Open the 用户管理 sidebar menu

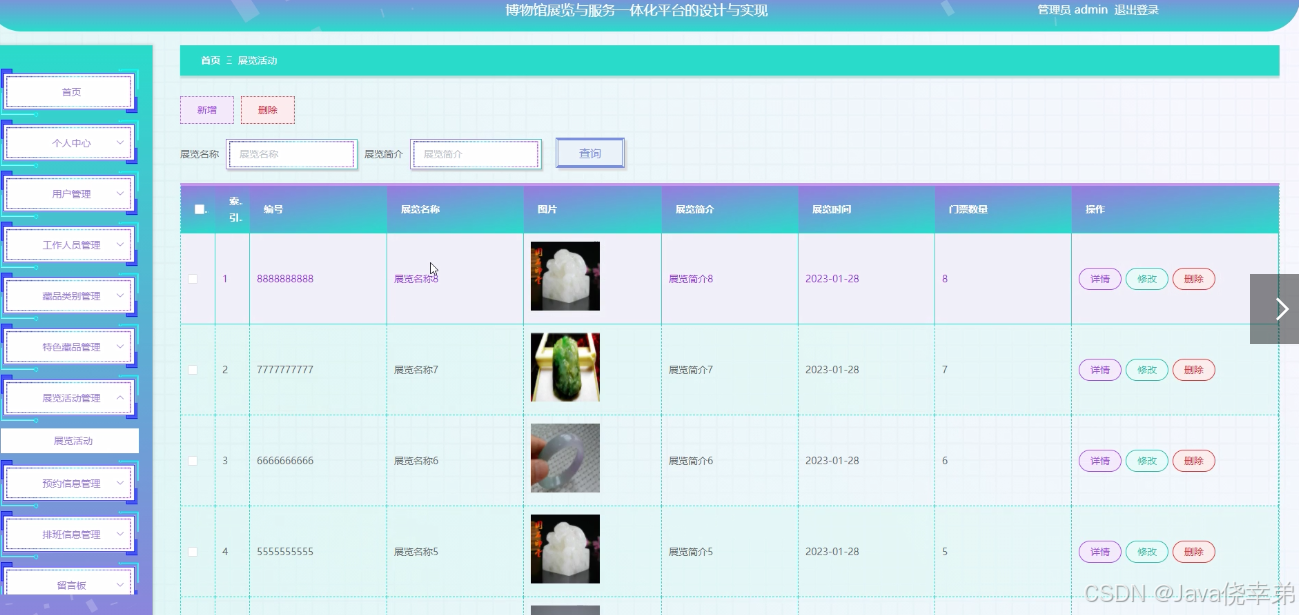tap(70, 194)
